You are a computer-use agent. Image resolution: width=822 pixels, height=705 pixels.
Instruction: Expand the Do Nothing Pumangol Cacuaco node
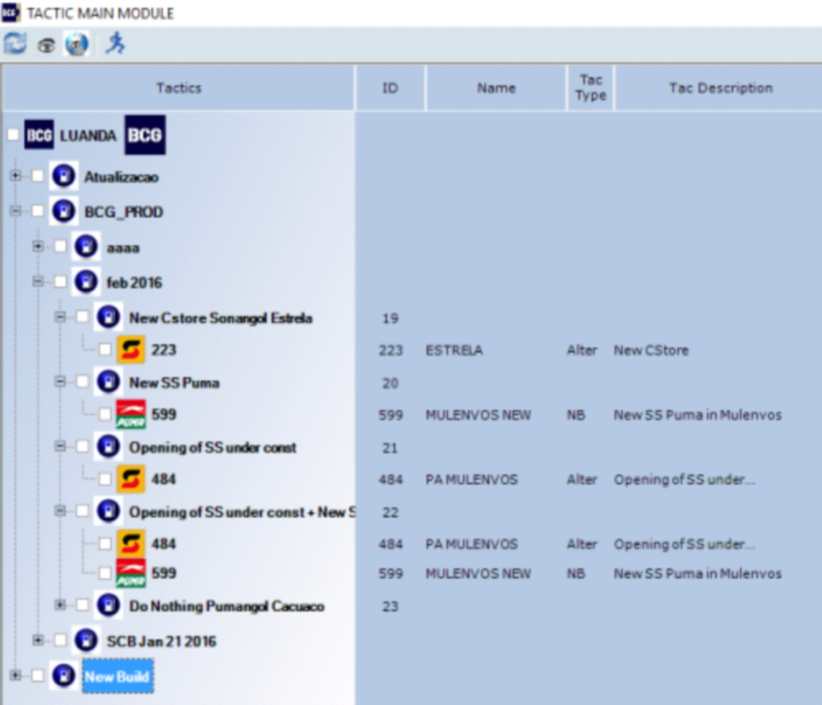(x=60, y=605)
